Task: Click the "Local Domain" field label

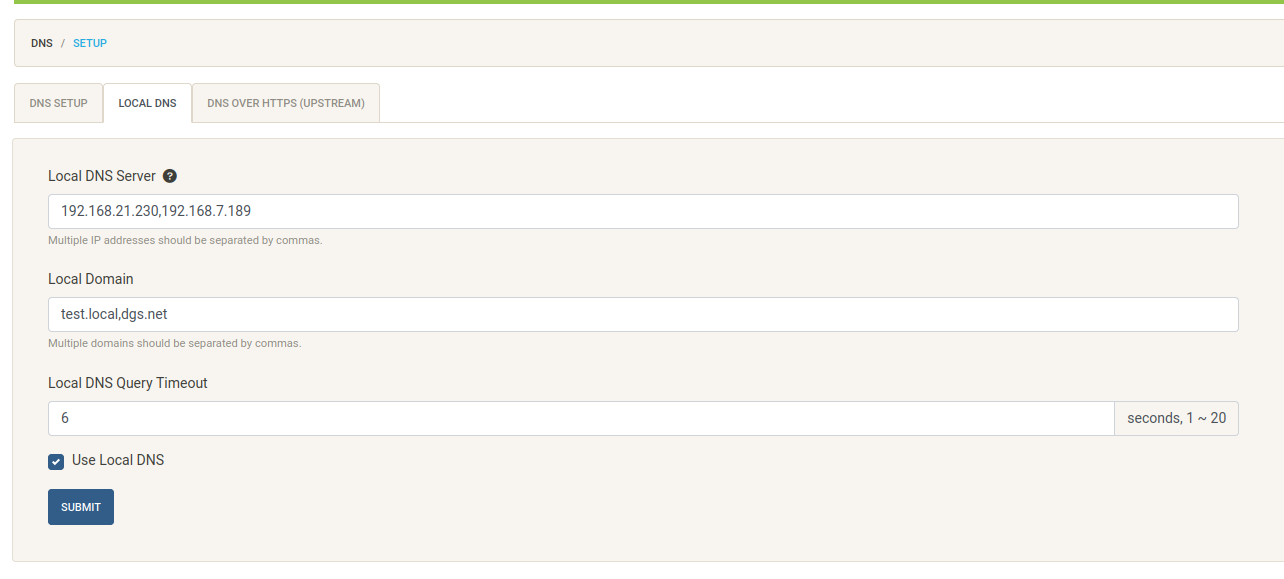Action: (91, 279)
